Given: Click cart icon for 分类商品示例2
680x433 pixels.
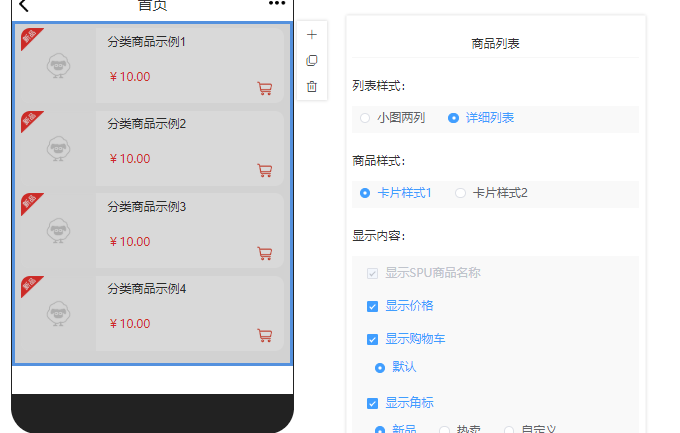Looking at the screenshot, I should coord(265,171).
